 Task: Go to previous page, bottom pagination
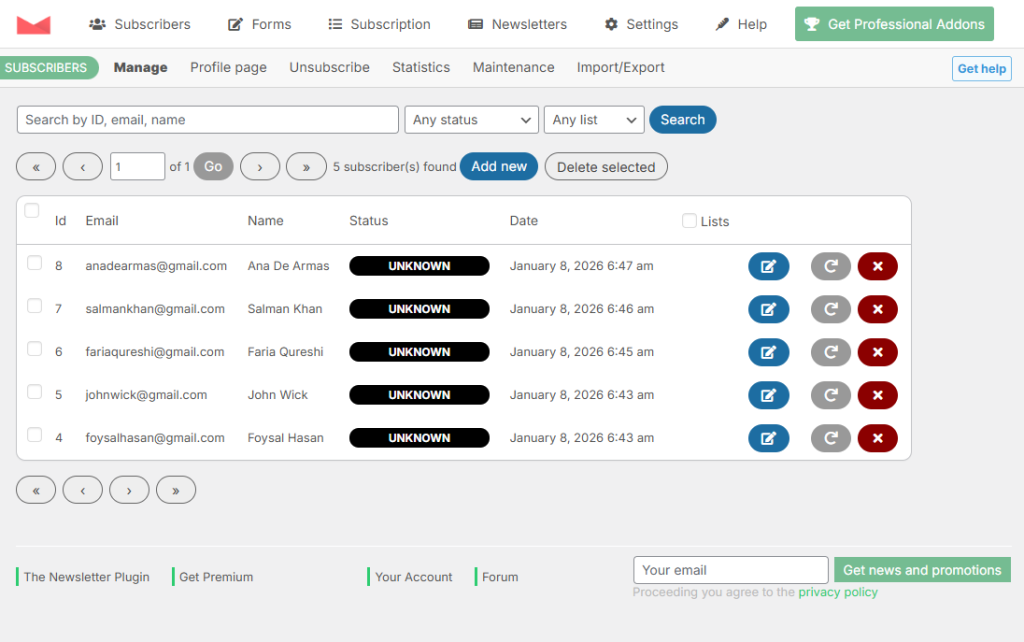[x=82, y=490]
